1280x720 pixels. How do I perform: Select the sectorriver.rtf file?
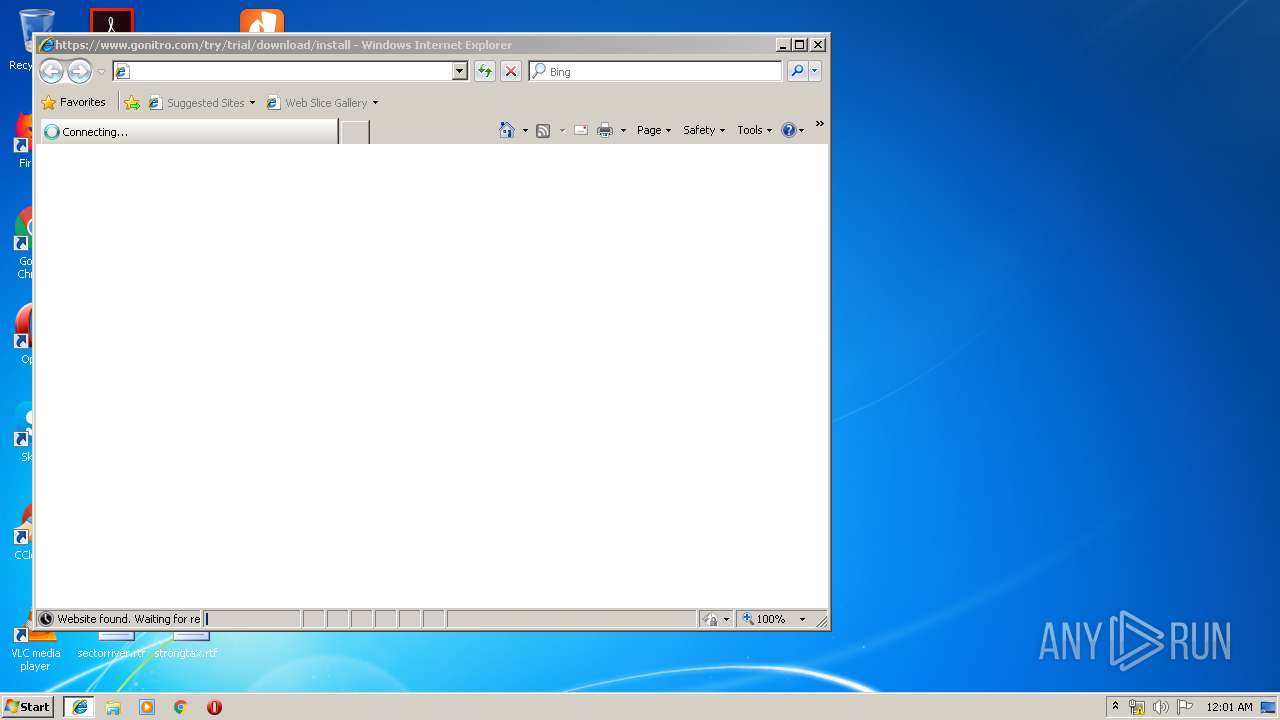[111, 646]
